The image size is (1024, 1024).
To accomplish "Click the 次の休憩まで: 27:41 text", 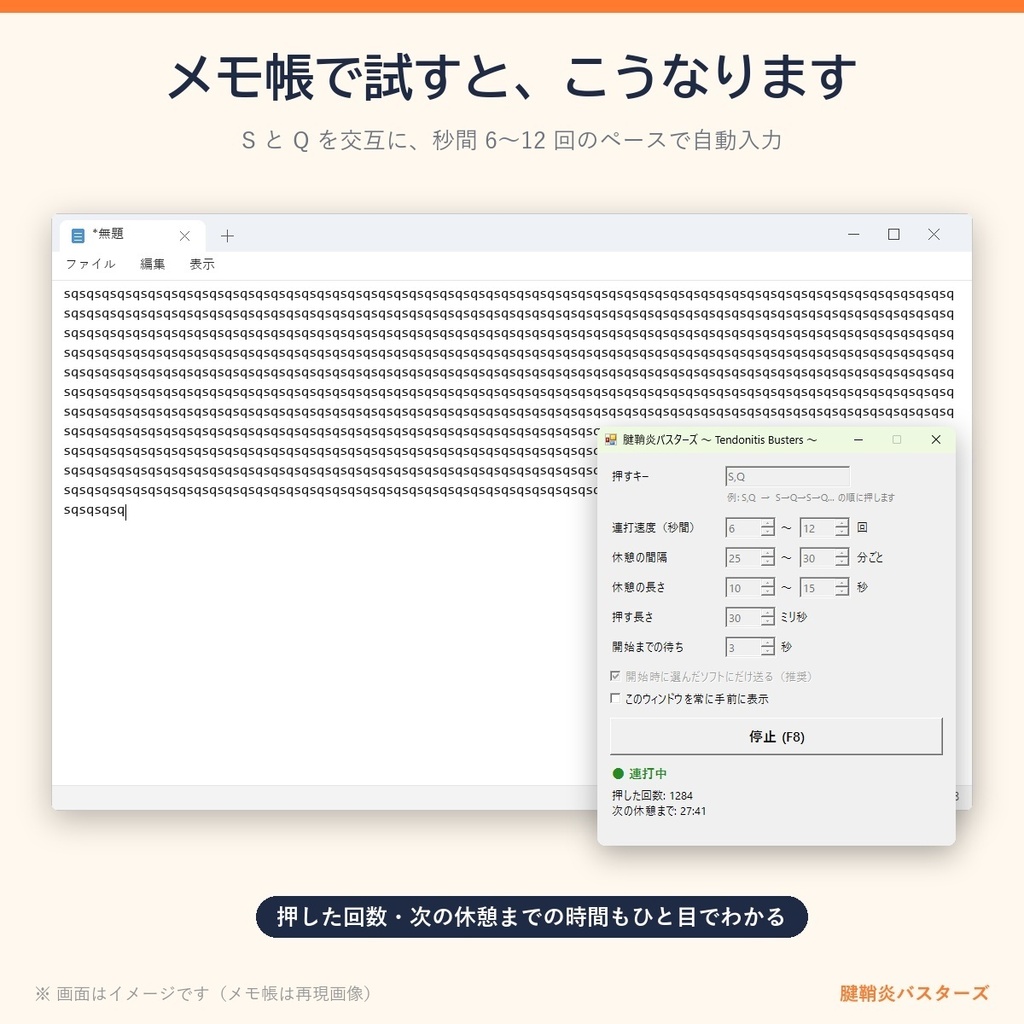I will (658, 811).
